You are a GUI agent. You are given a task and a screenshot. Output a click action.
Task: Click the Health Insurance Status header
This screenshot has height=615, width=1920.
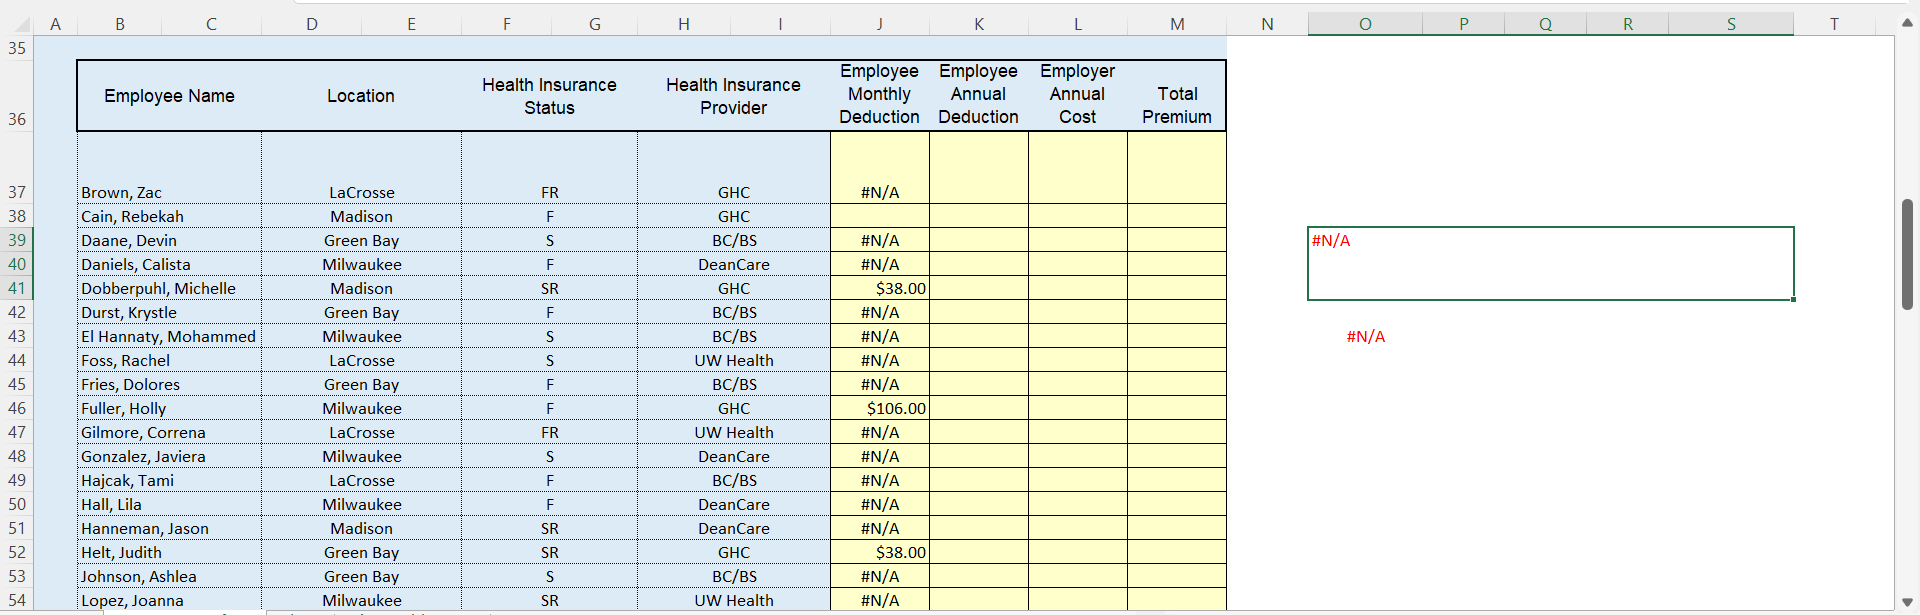(549, 96)
